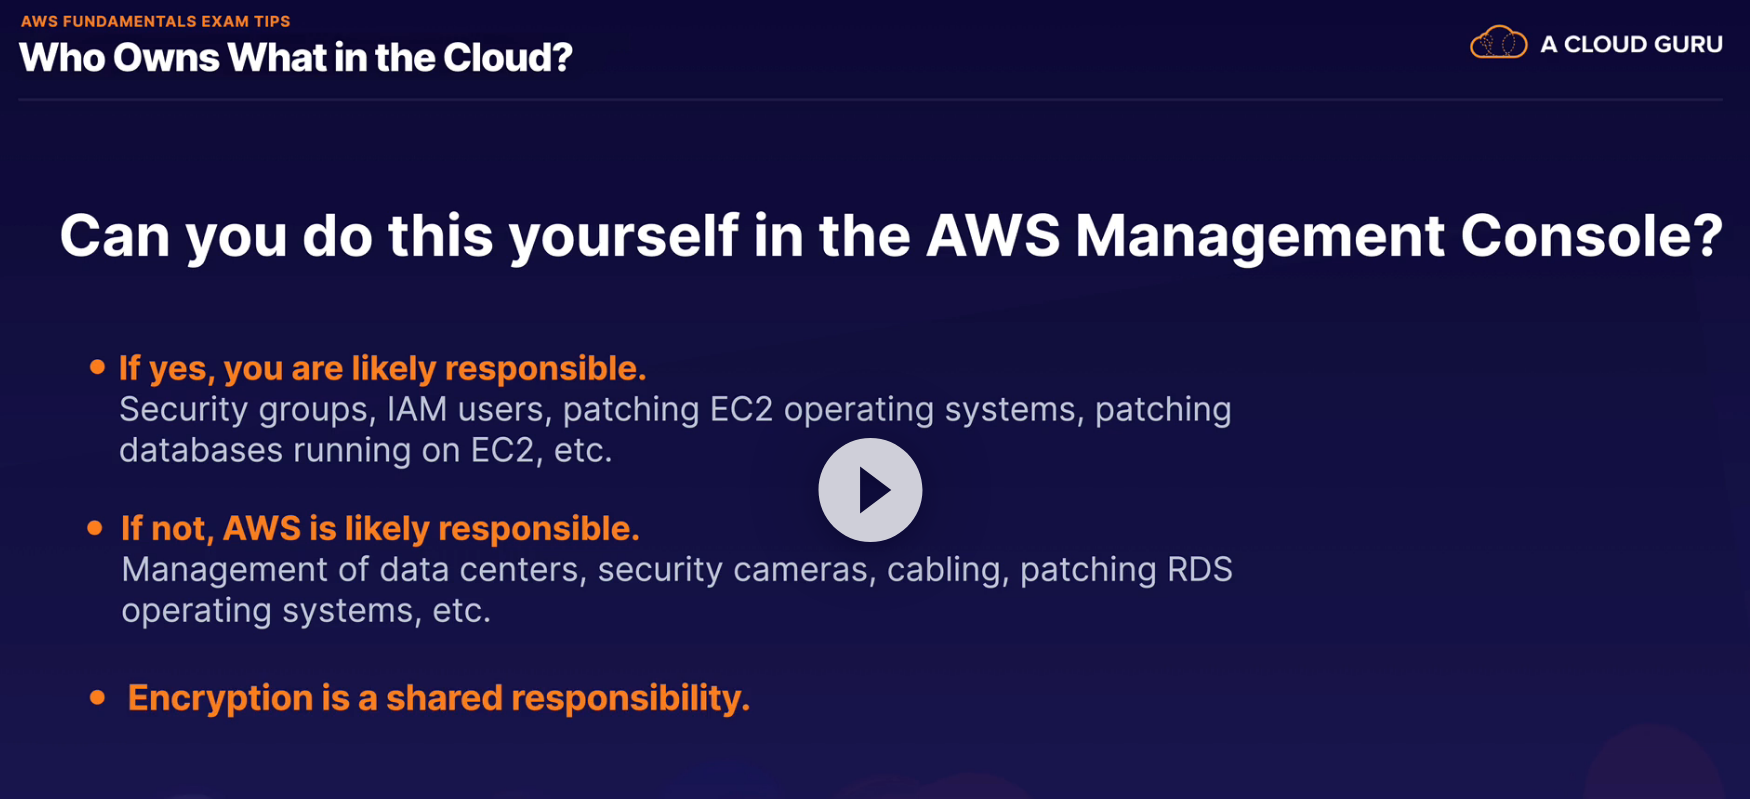Click the words patching RDS

pos(1126,569)
